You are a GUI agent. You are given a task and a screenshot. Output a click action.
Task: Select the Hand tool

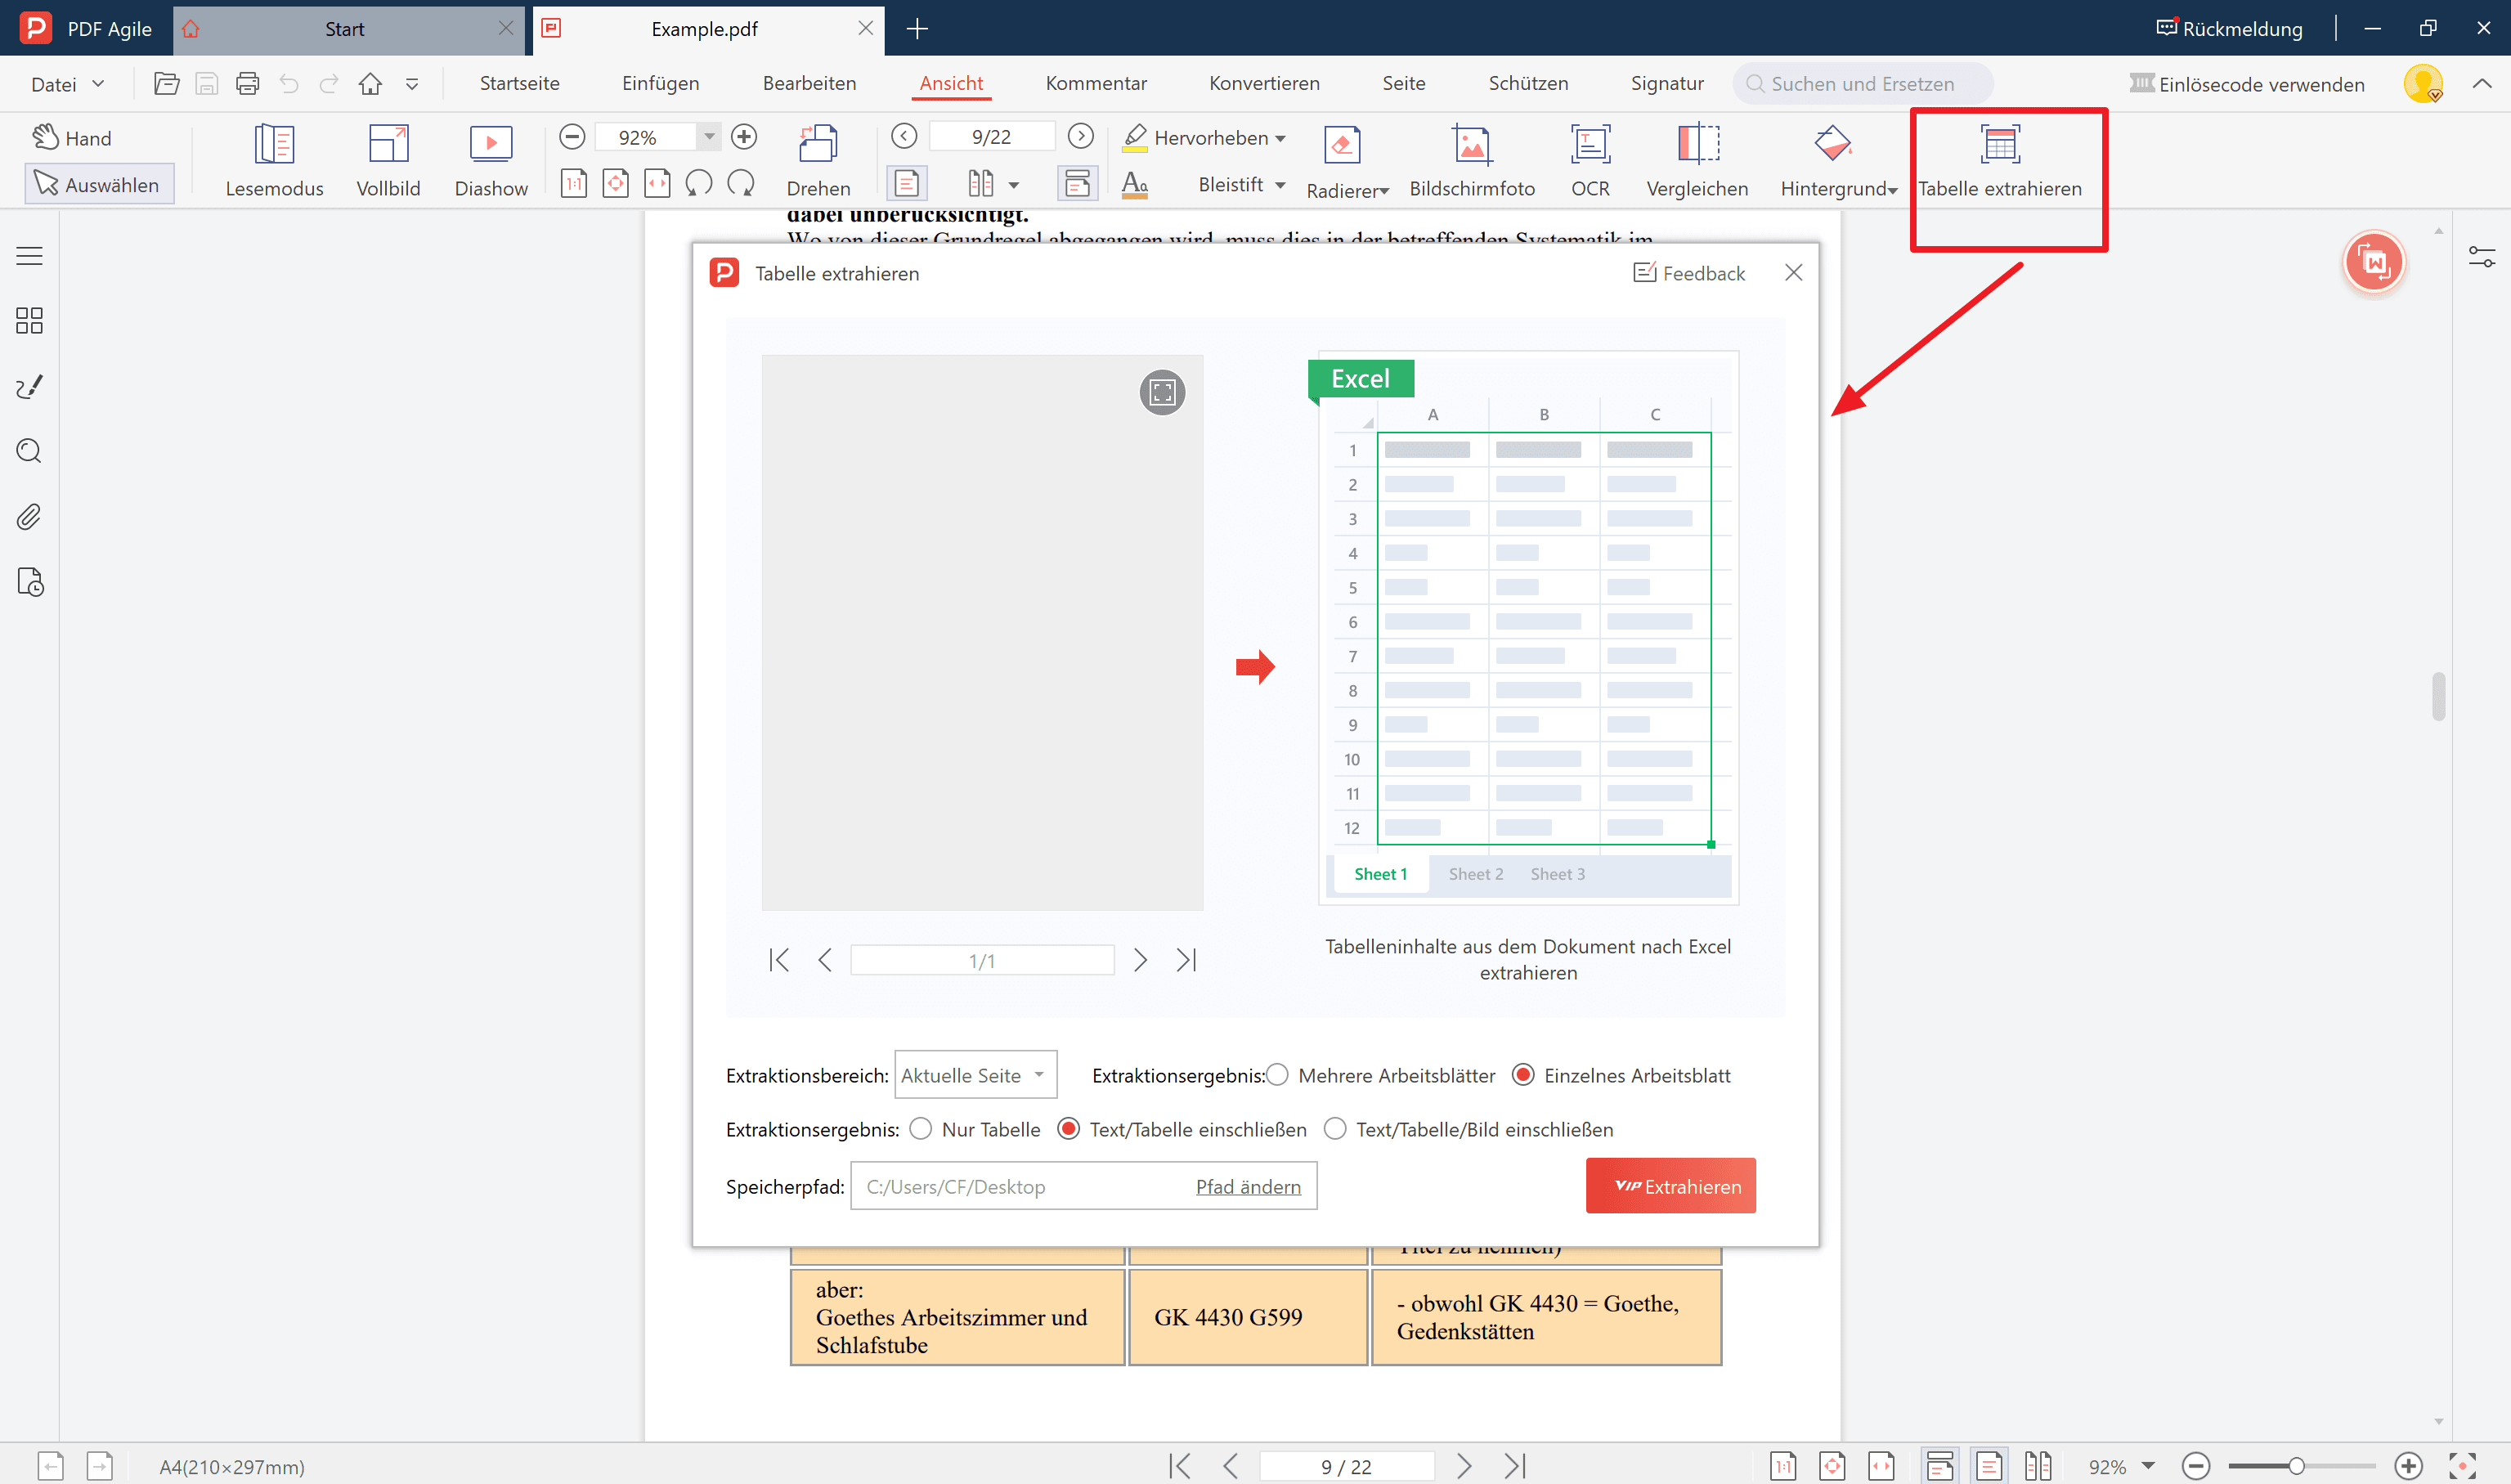72,138
